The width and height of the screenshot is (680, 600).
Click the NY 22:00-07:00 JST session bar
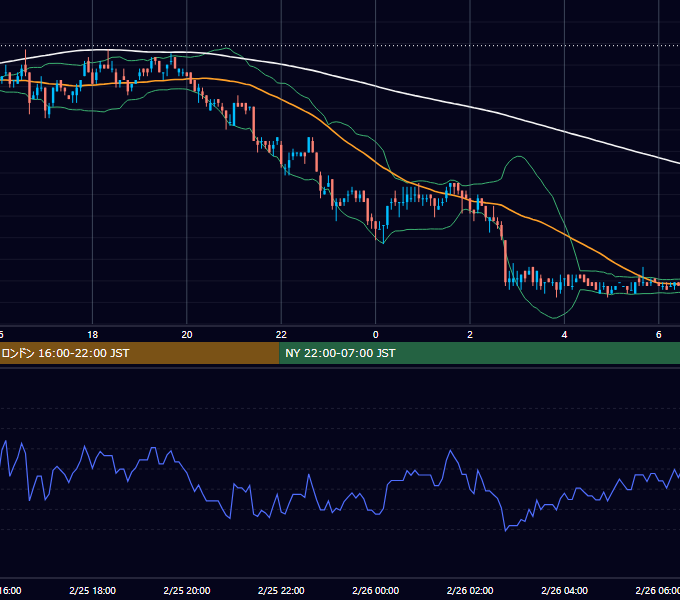tap(480, 353)
